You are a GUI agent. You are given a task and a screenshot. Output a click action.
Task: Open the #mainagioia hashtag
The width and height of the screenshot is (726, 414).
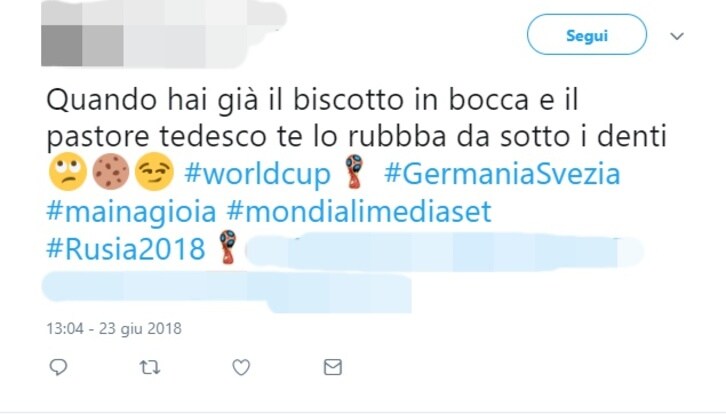point(131,212)
